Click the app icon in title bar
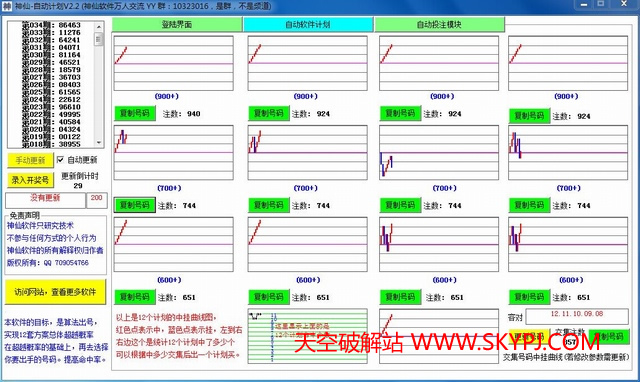The height and width of the screenshot is (382, 640). click(7, 6)
